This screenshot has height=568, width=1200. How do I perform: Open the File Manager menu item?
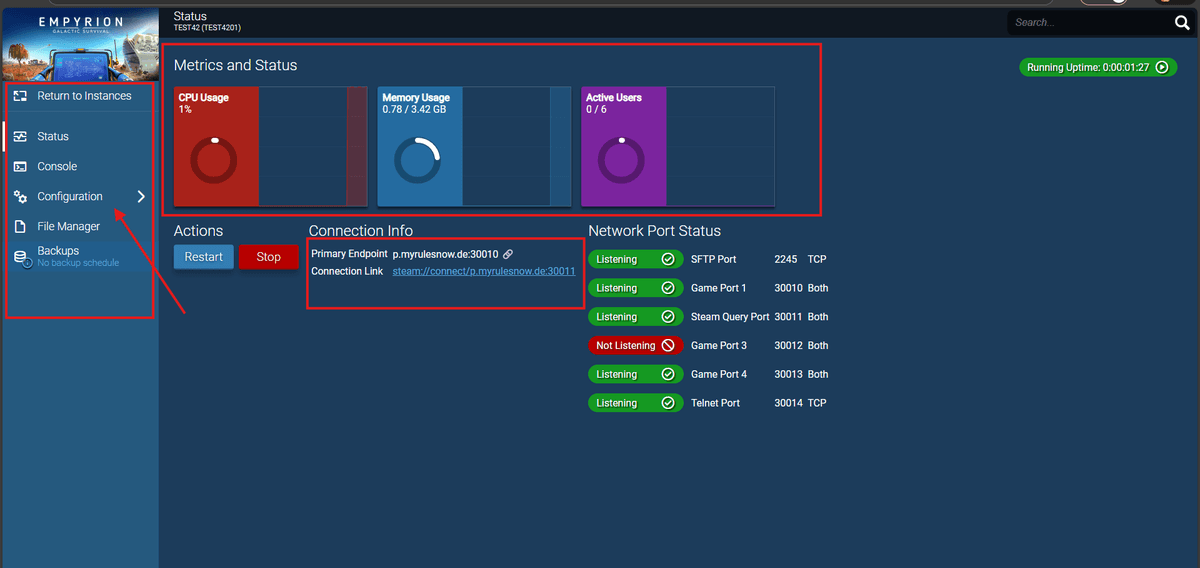[79, 226]
